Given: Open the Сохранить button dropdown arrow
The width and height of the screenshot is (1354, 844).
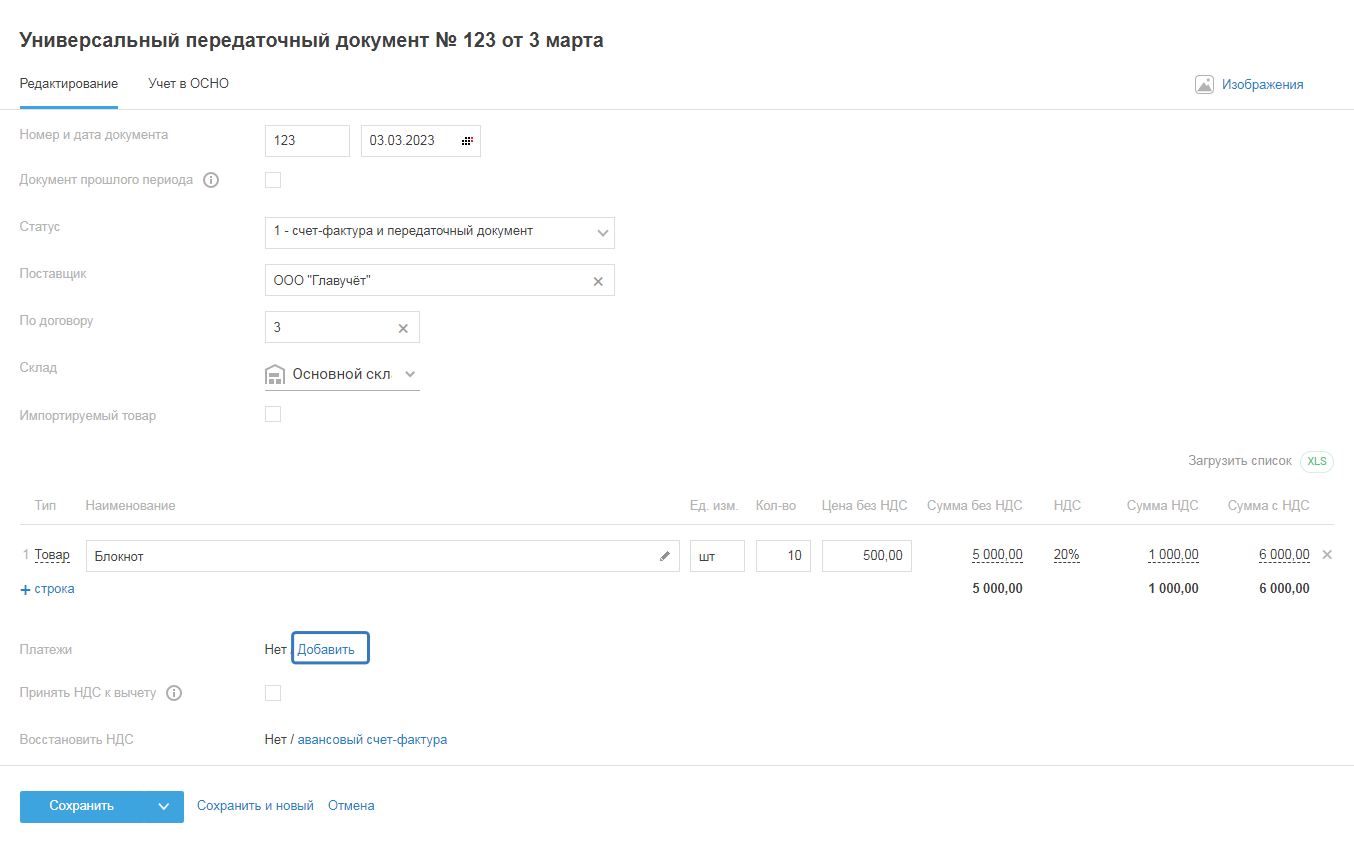Looking at the screenshot, I should [x=164, y=807].
